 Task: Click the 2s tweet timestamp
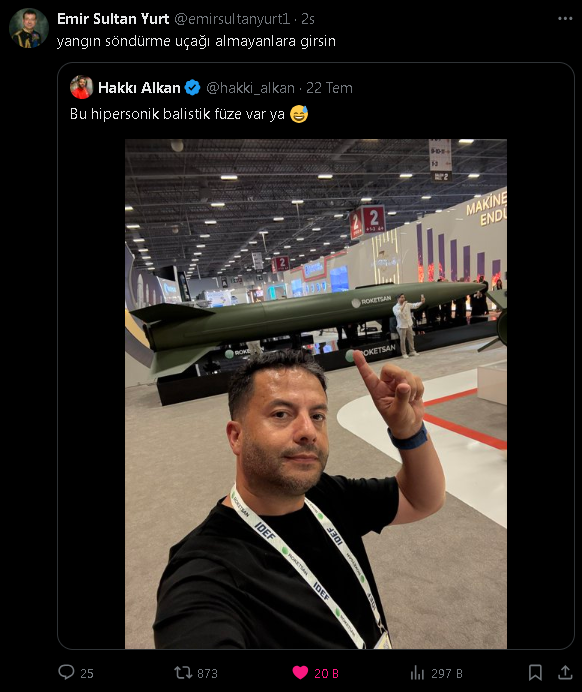tap(308, 19)
